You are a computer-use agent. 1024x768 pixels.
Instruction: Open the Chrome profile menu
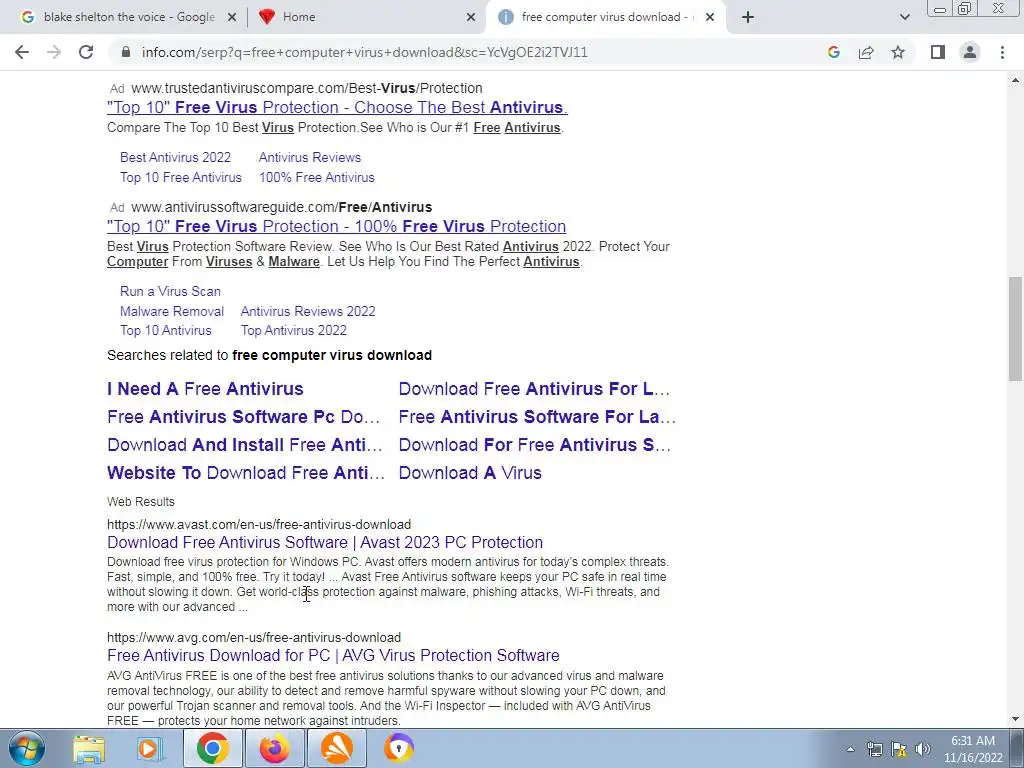tap(970, 52)
